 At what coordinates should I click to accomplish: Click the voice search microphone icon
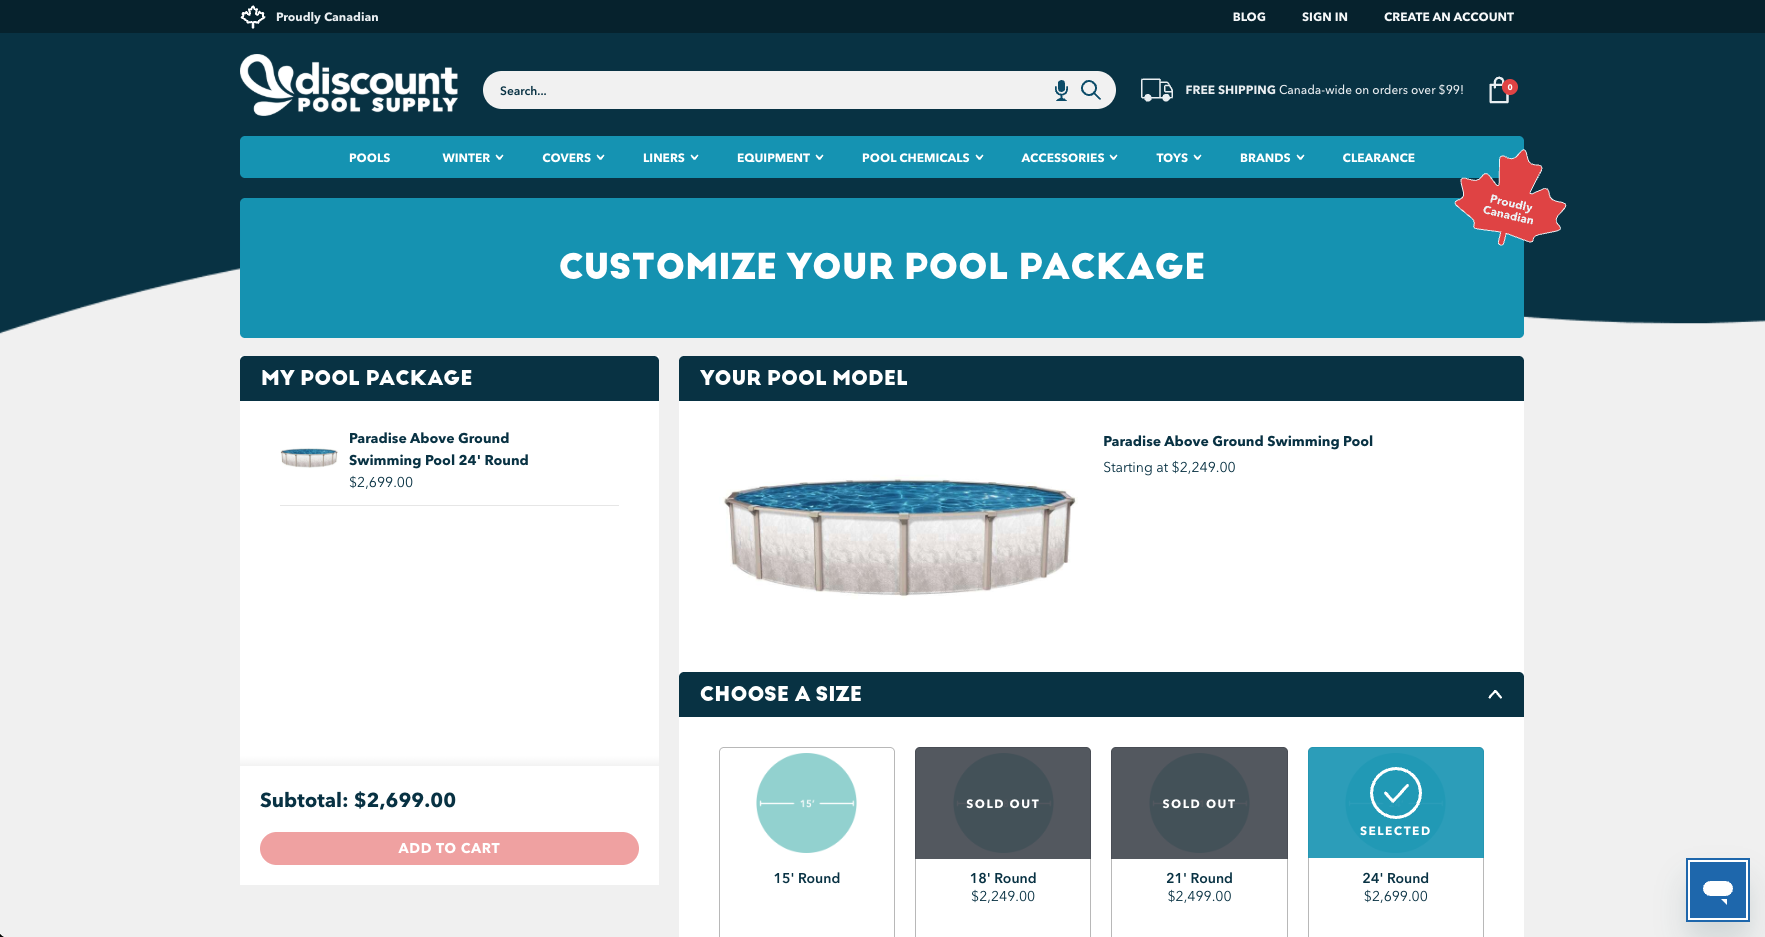1061,90
